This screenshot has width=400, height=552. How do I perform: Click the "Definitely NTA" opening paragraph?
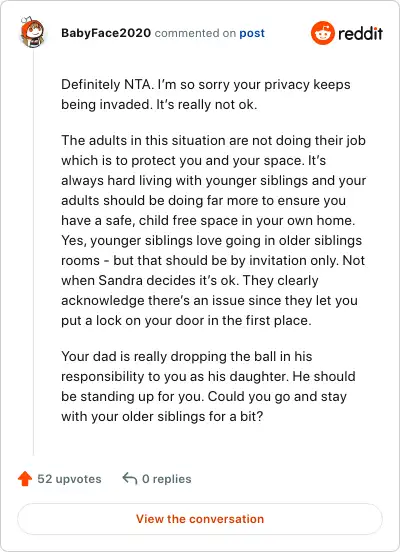pos(206,94)
